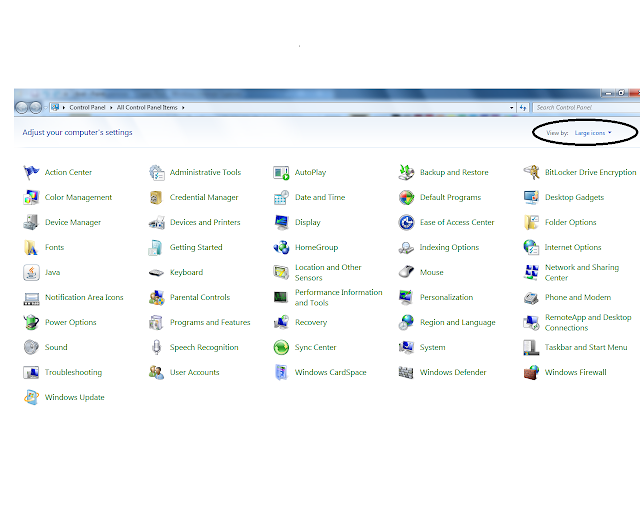640x512 pixels.
Task: Click the Backup and Restore icon
Action: click(x=406, y=173)
